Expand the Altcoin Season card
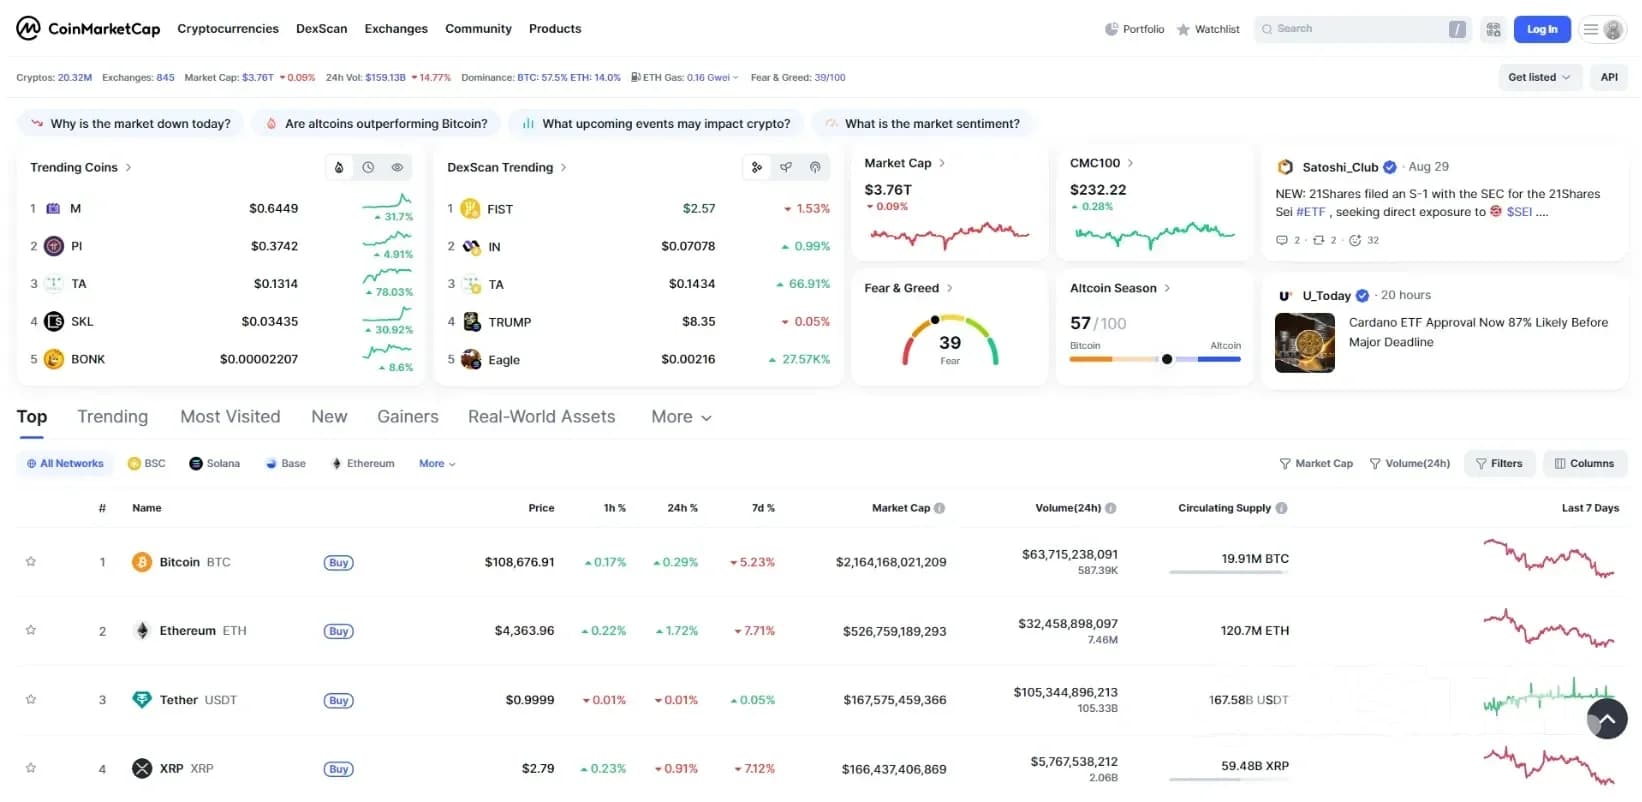The width and height of the screenshot is (1642, 802). click(x=1120, y=288)
